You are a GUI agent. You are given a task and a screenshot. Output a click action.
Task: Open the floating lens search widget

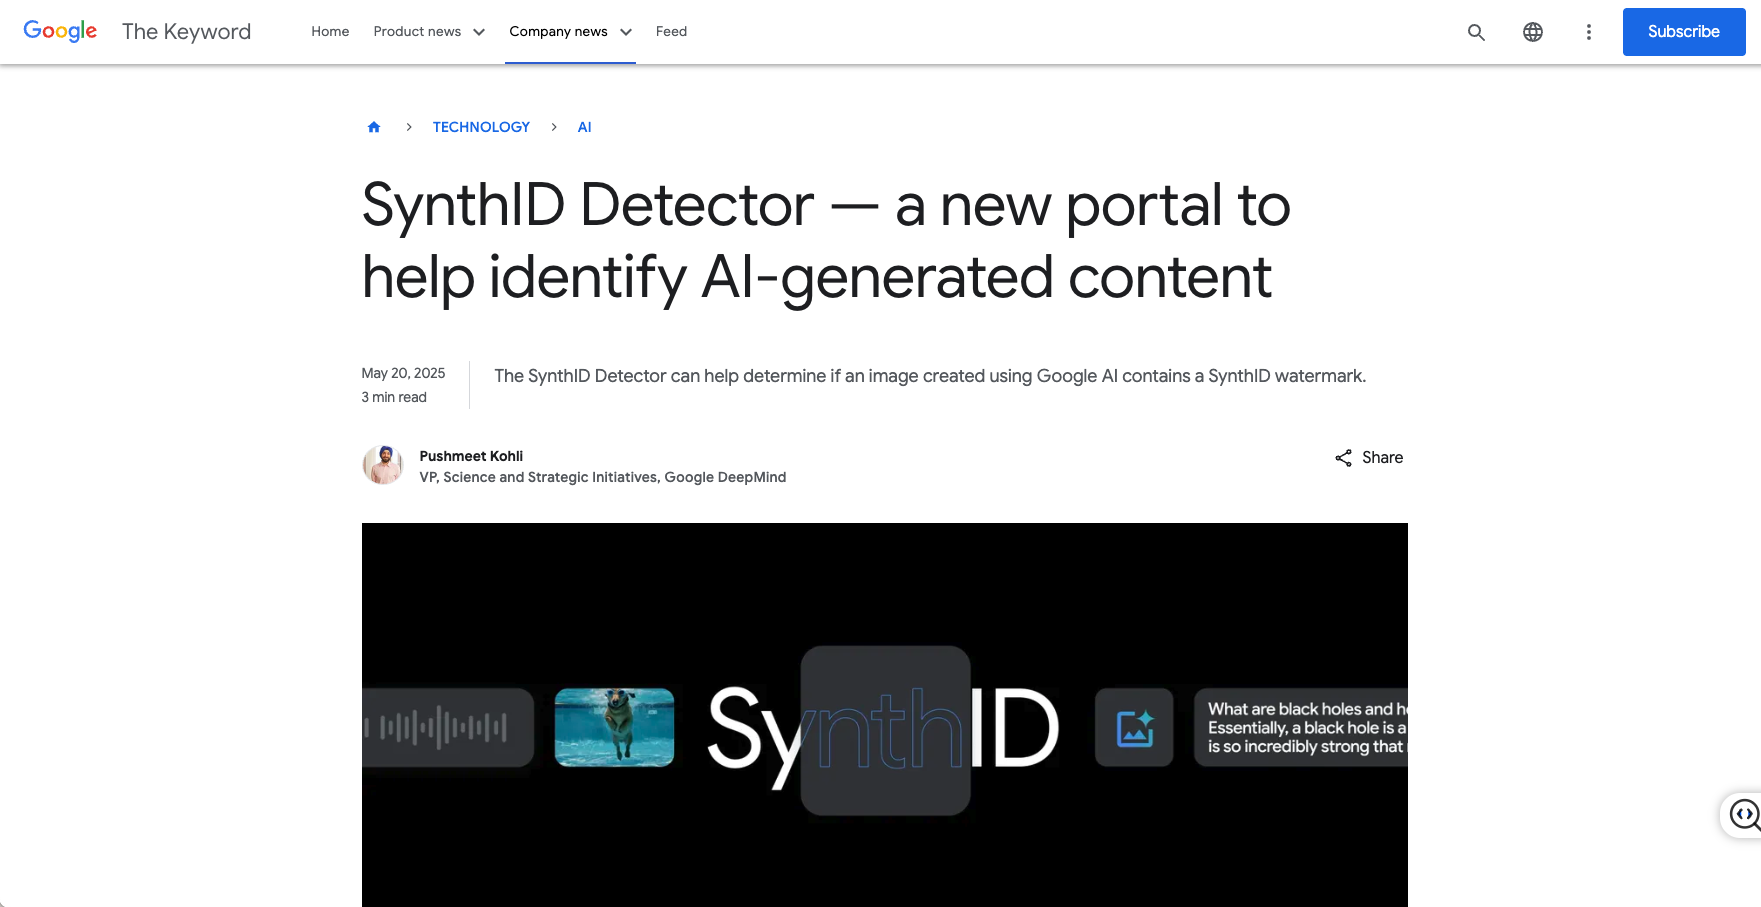[1744, 815]
